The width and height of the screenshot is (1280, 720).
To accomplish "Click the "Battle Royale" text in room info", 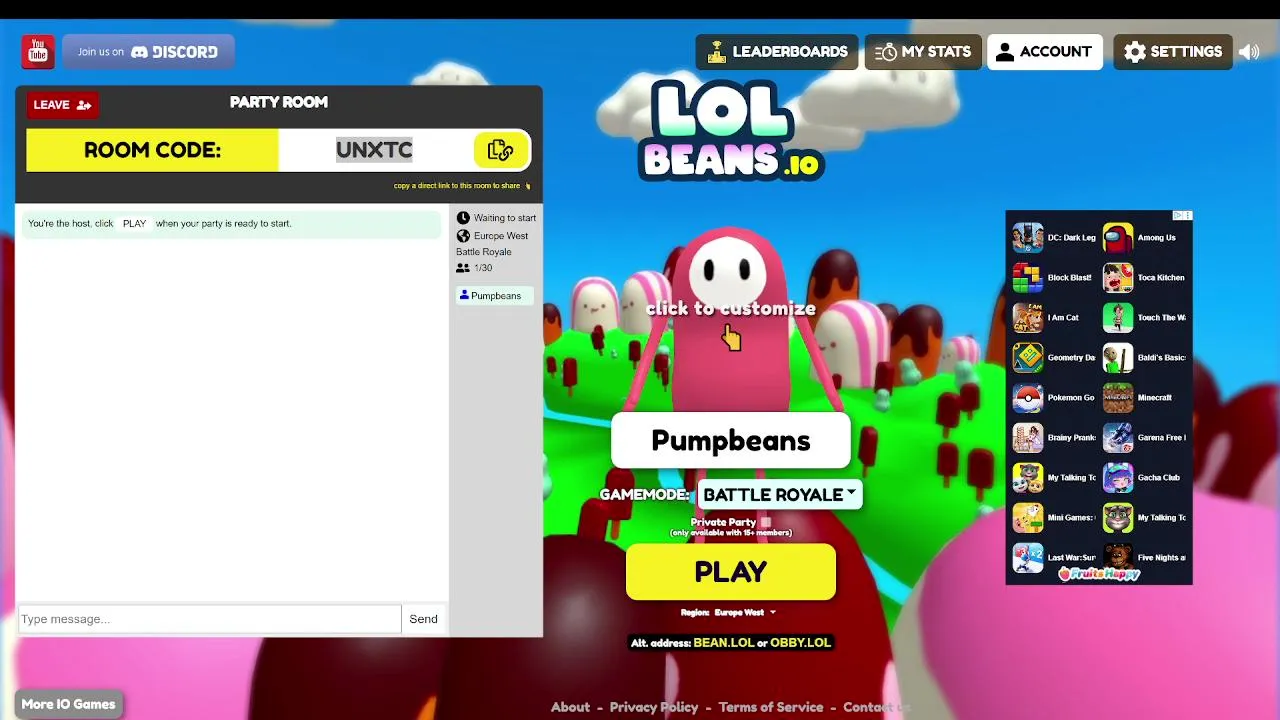I will [x=484, y=252].
